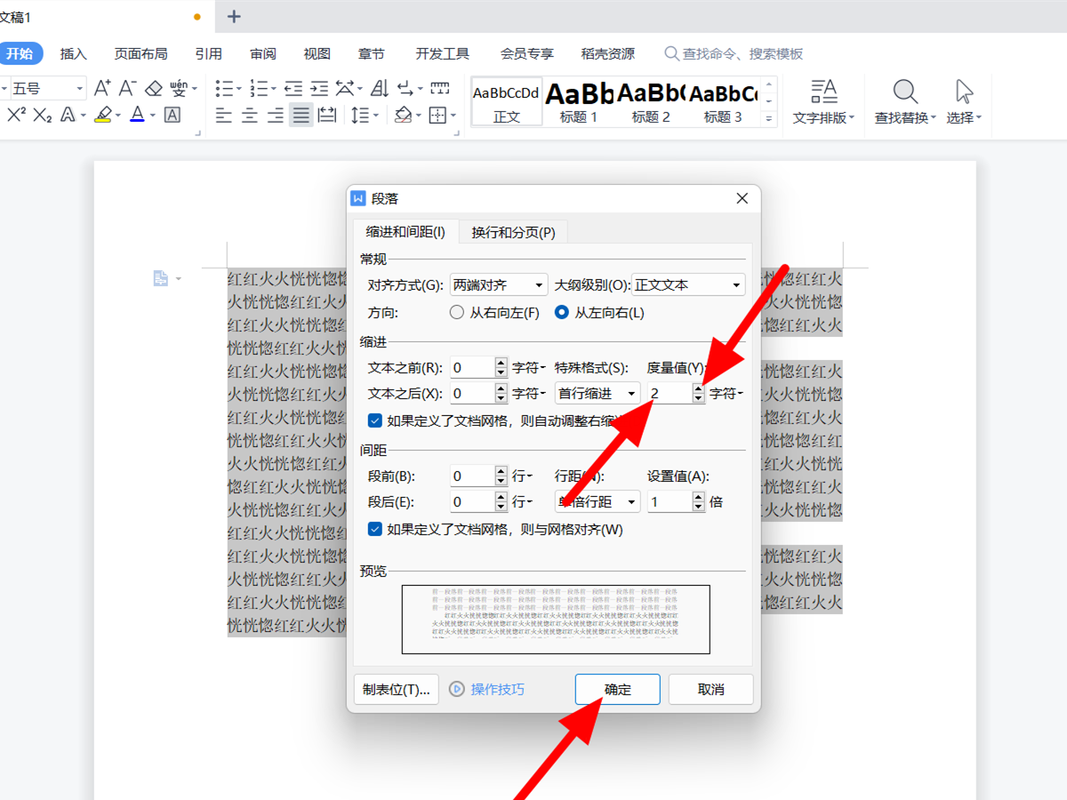Image resolution: width=1067 pixels, height=800 pixels.
Task: Apply the 标题 1 heading style
Action: (x=578, y=102)
